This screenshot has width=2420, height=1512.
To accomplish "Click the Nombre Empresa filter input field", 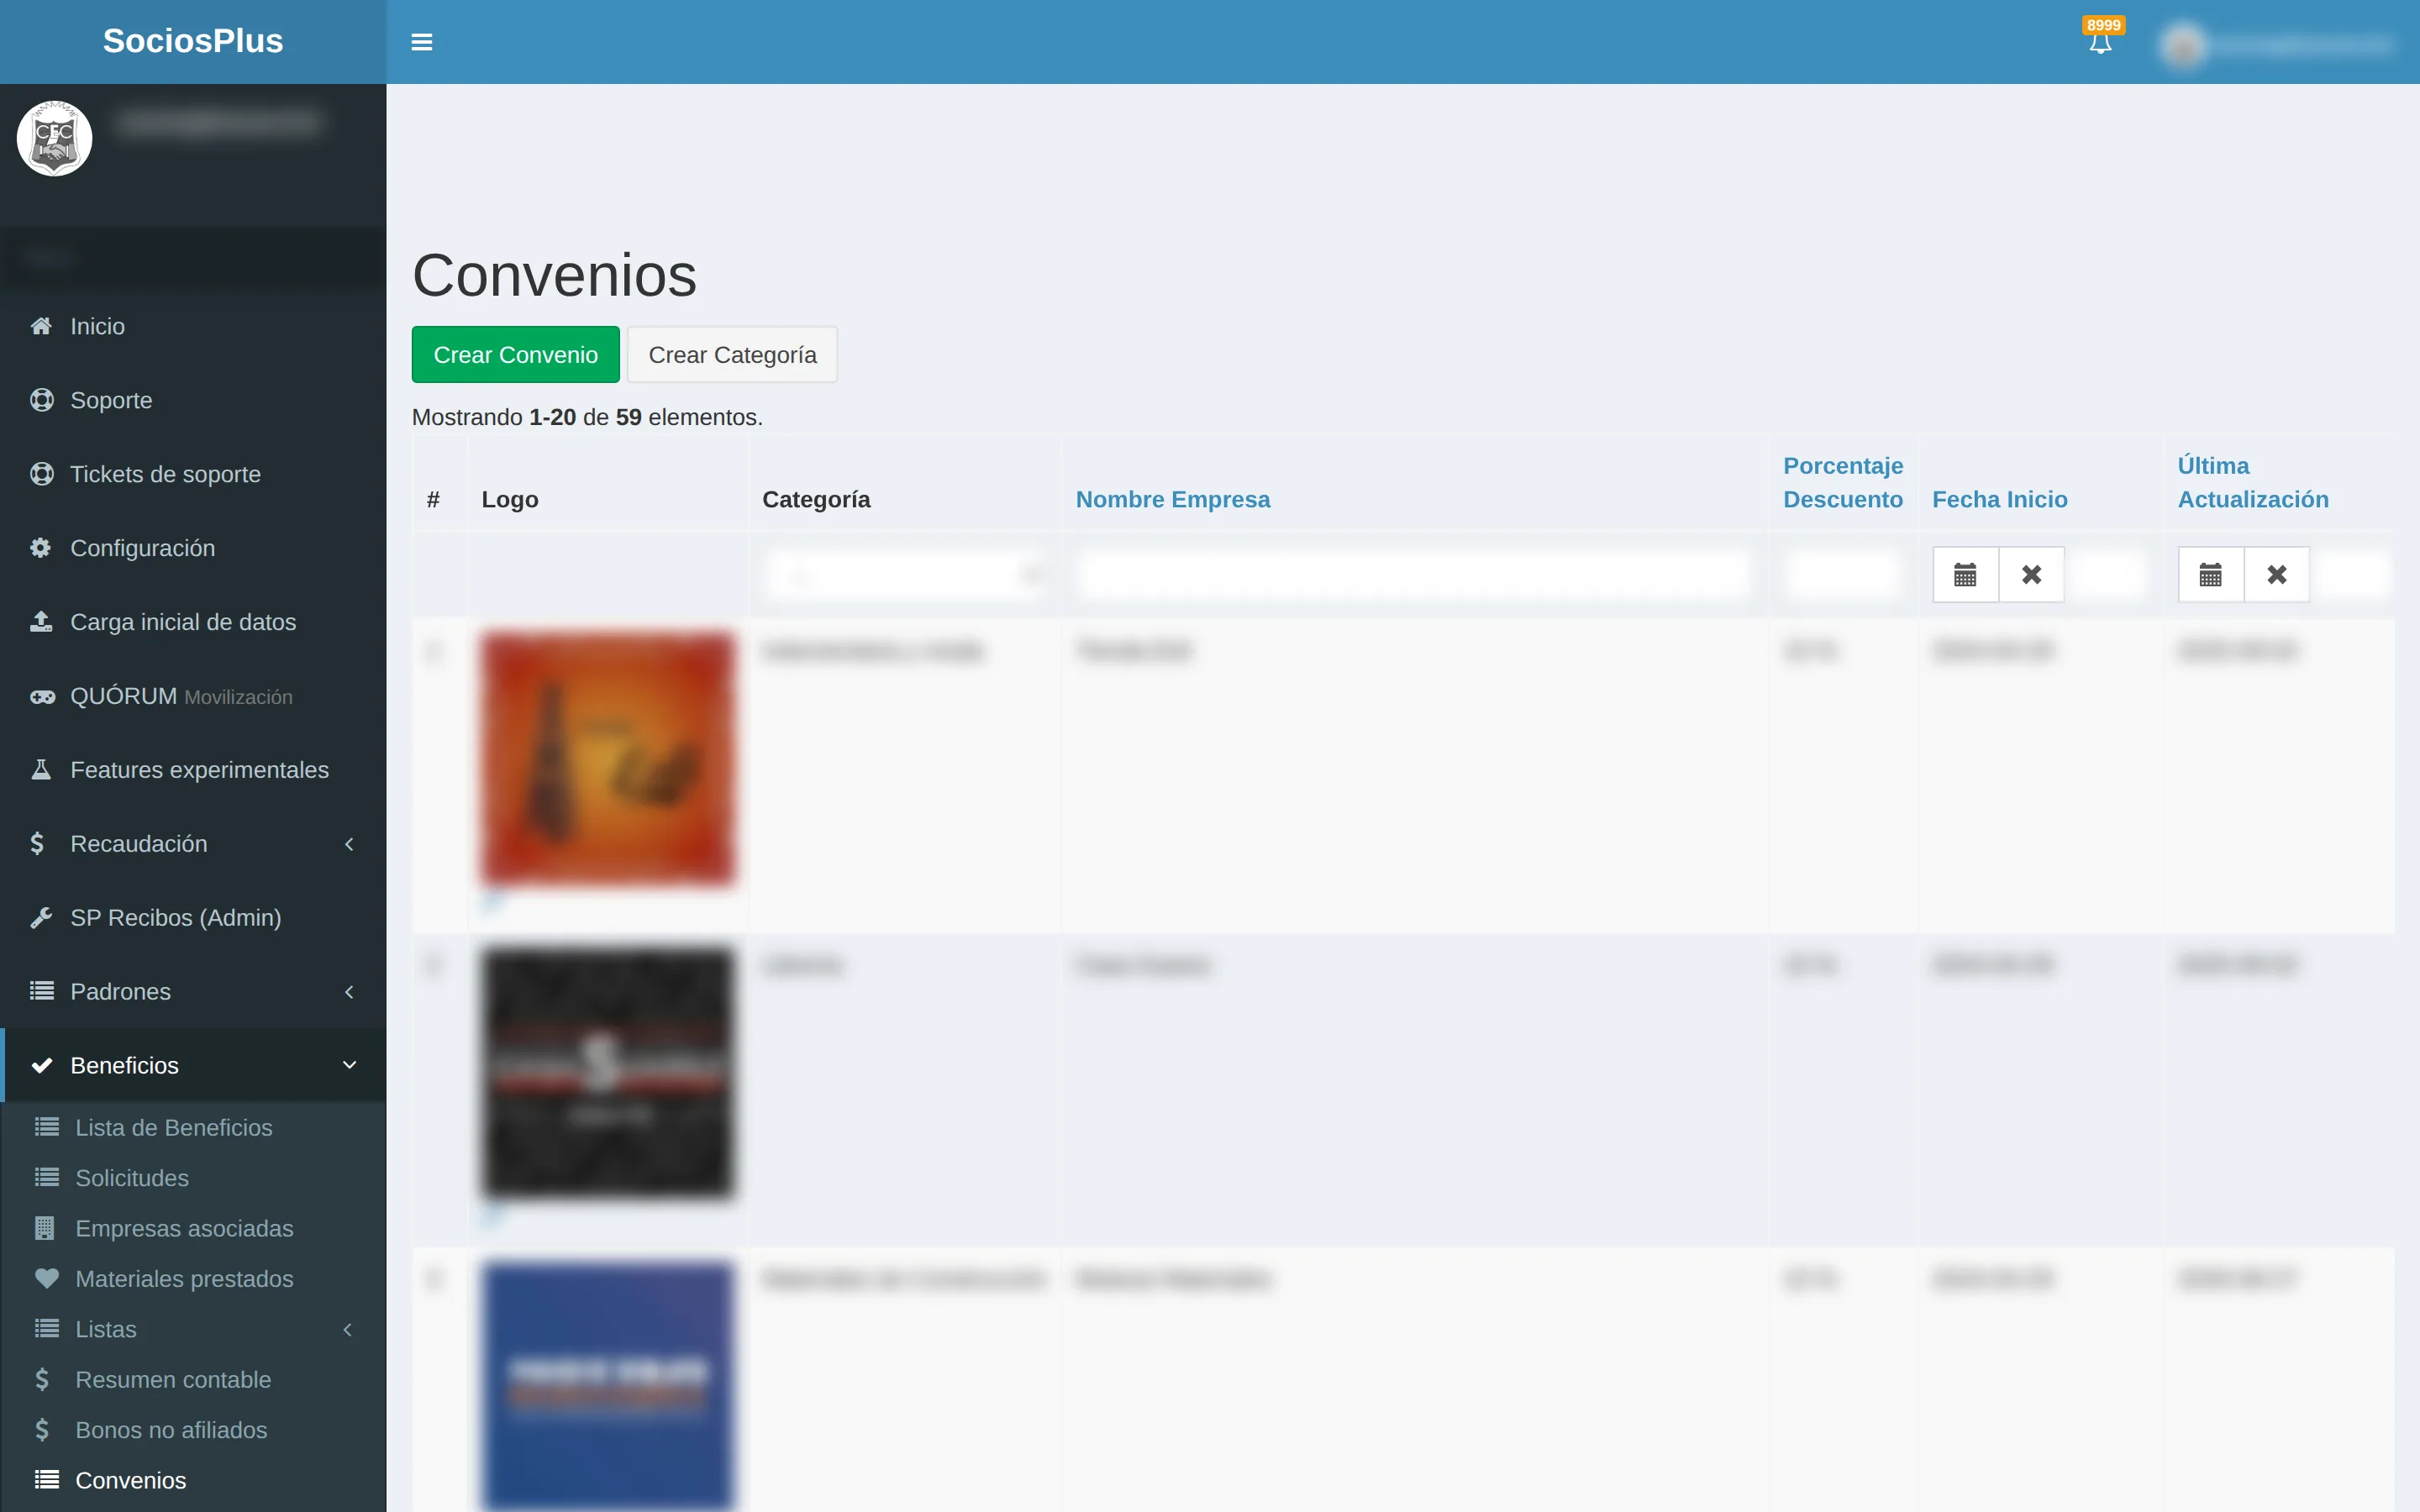I will (1414, 575).
